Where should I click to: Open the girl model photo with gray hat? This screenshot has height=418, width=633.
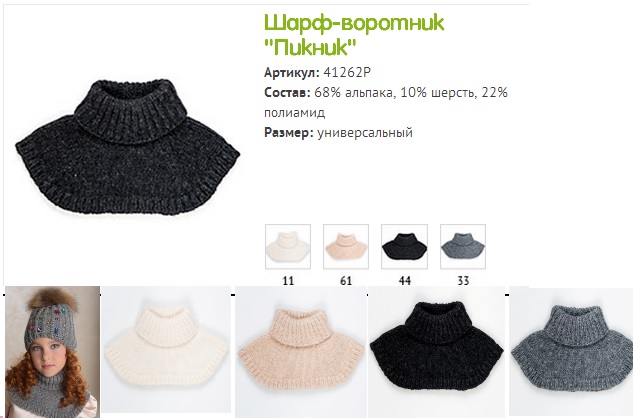coord(52,352)
